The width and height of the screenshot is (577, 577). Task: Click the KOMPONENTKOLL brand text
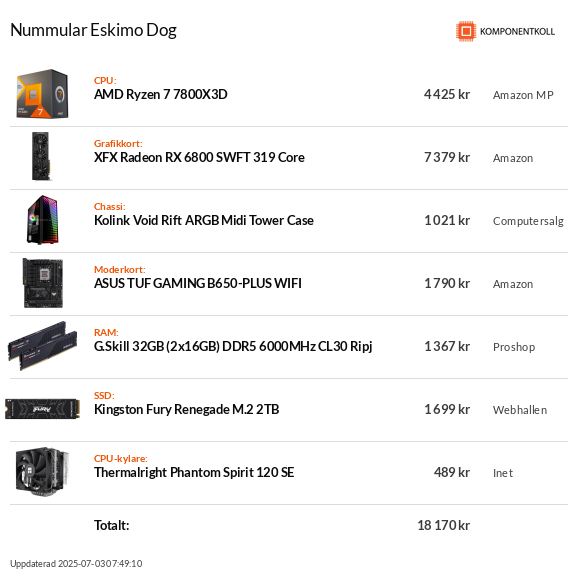pyautogui.click(x=517, y=32)
